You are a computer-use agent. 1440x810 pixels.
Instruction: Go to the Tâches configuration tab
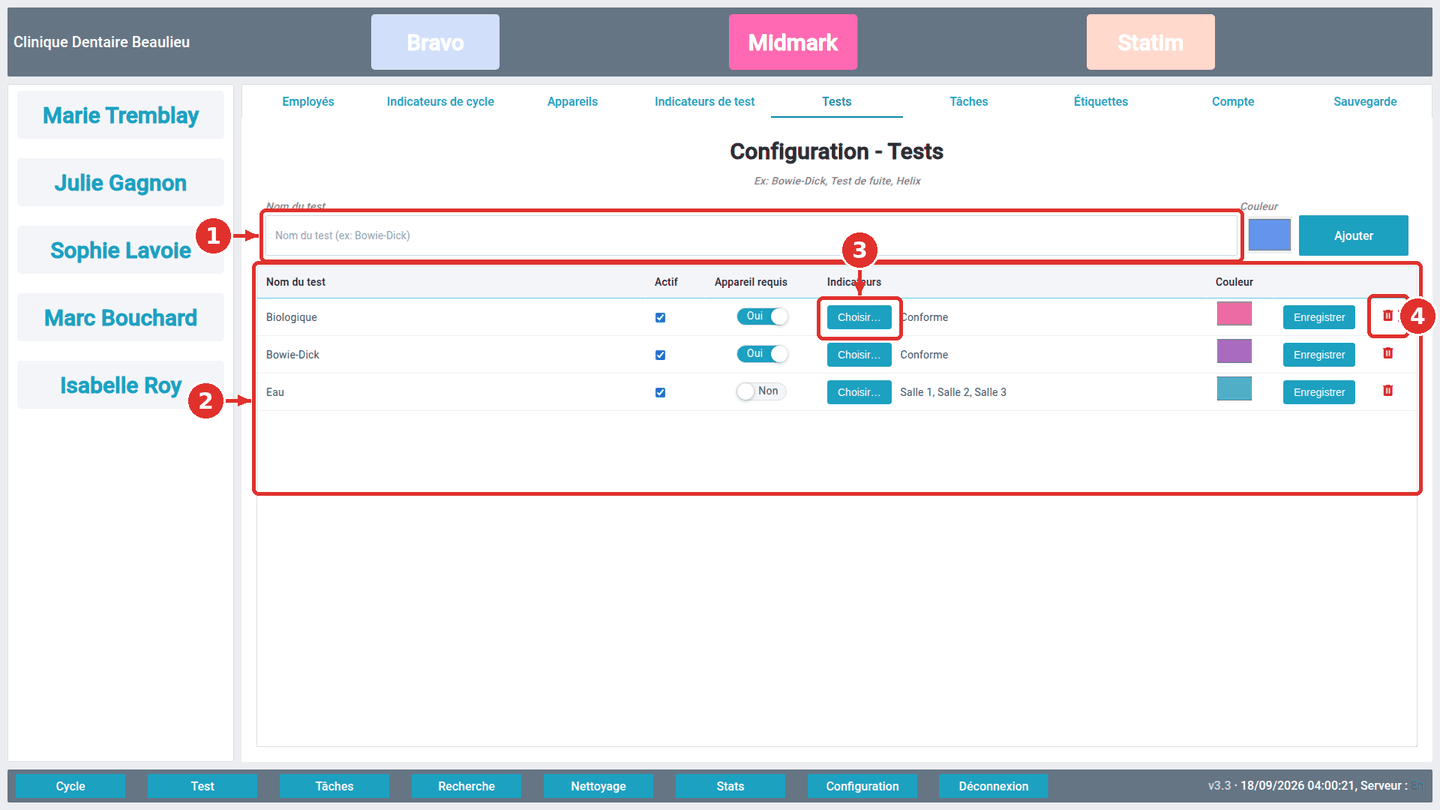point(969,102)
